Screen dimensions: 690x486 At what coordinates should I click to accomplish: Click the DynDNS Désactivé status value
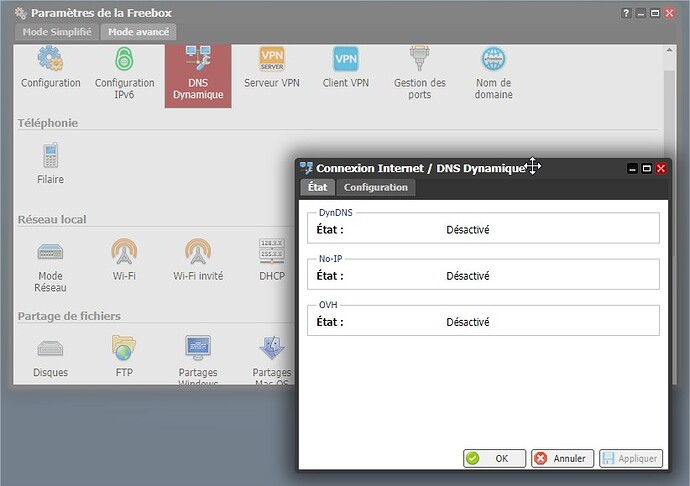click(468, 230)
